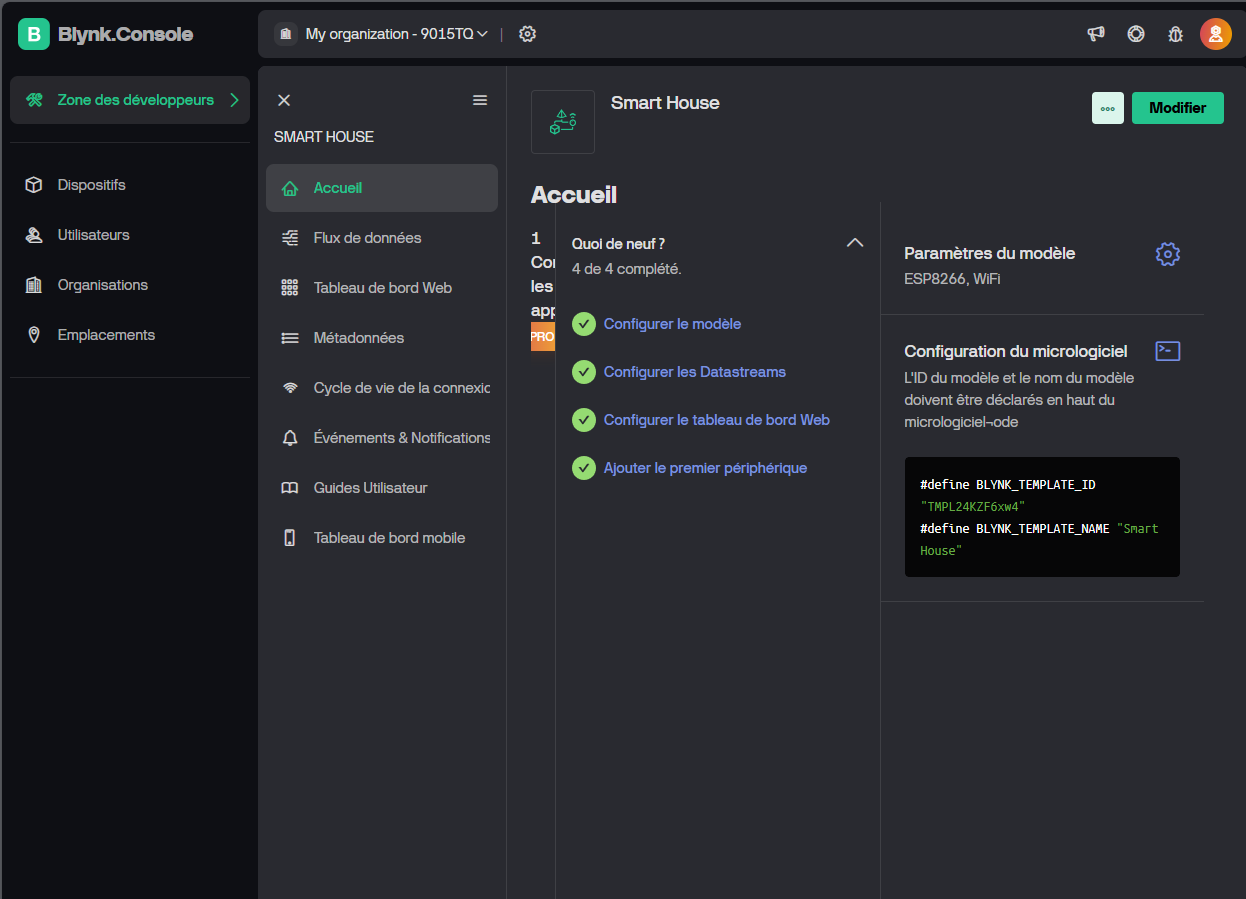
Task: Open the Configurer le modèle link
Action: (x=672, y=324)
